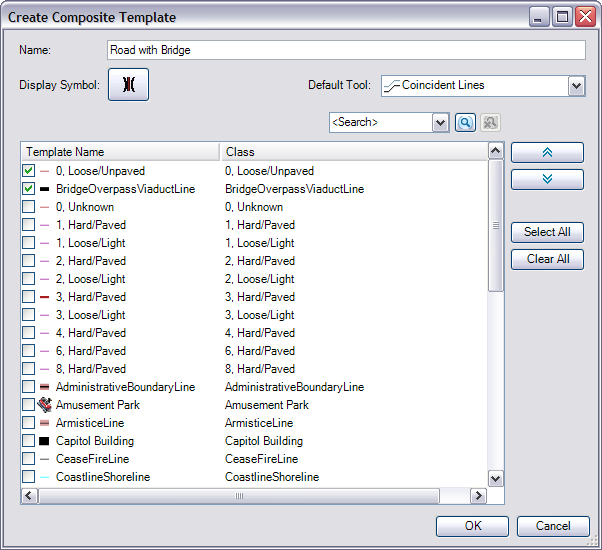This screenshot has height=550, width=602.
Task: Click the AdministrativeBoundaryLine symbol icon
Action: pyautogui.click(x=44, y=387)
